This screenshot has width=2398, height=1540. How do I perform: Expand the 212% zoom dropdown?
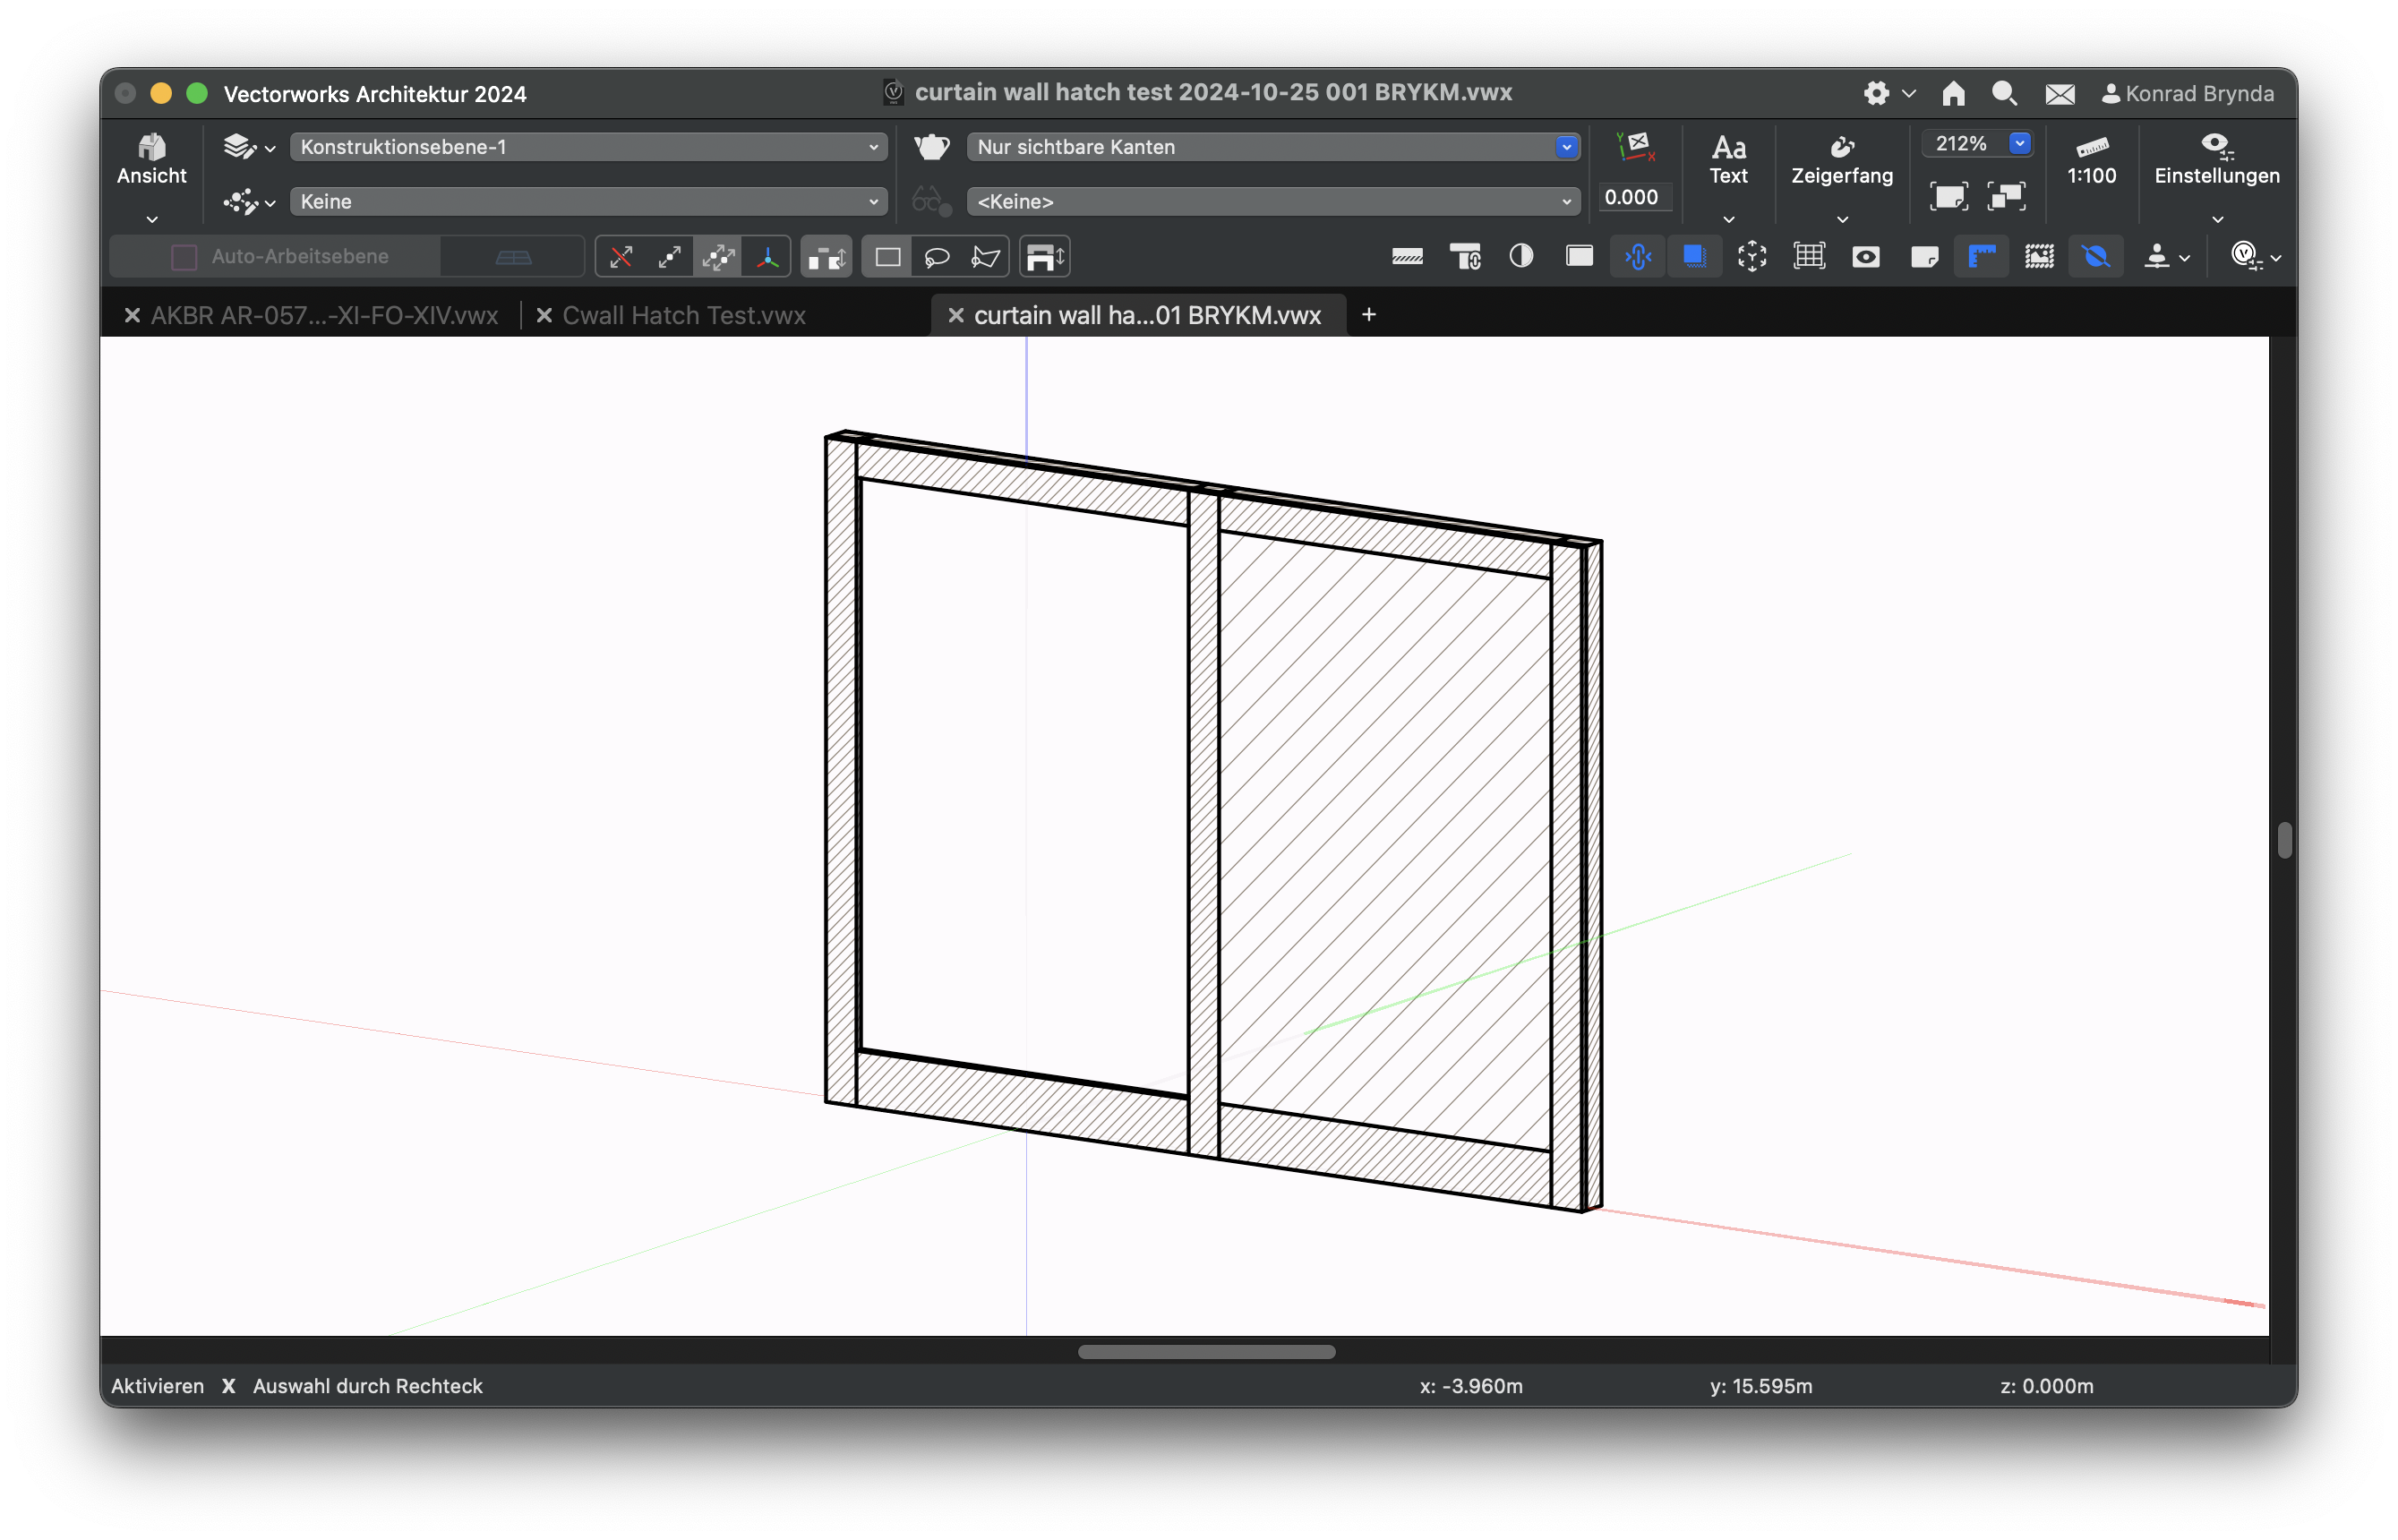(x=2019, y=143)
